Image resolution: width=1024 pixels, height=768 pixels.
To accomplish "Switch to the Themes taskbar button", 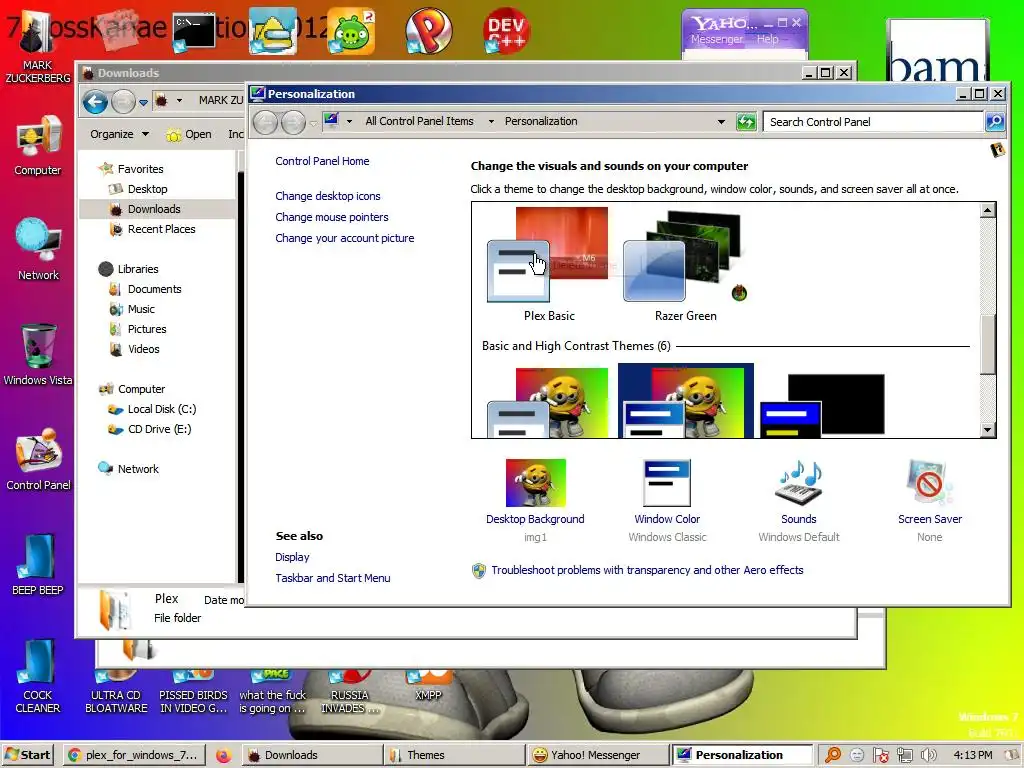I will tap(454, 755).
